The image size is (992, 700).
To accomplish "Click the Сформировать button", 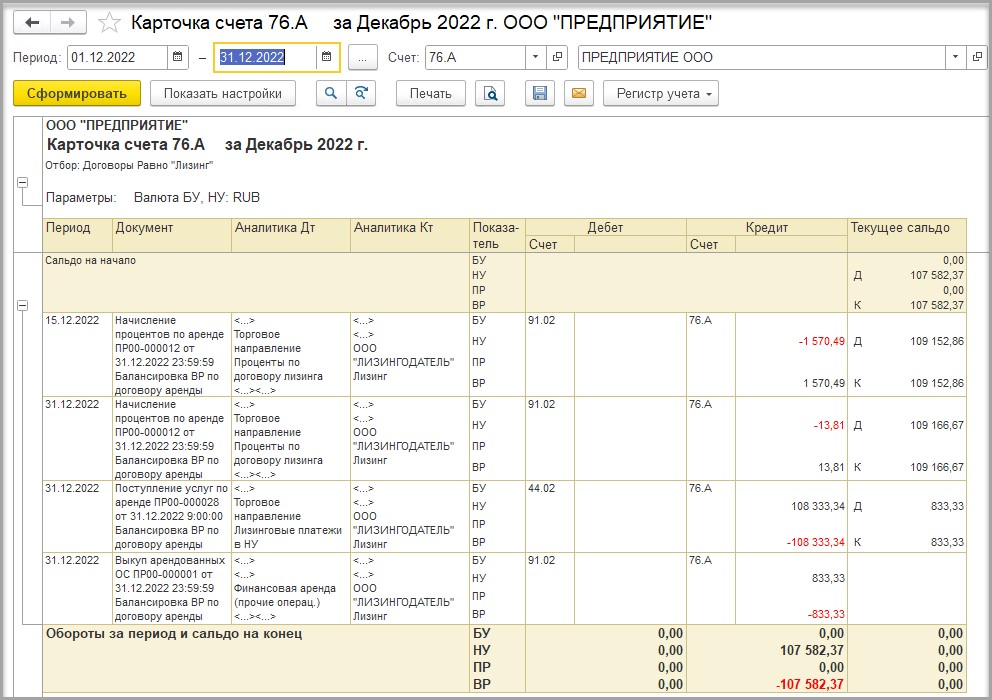I will coord(77,94).
